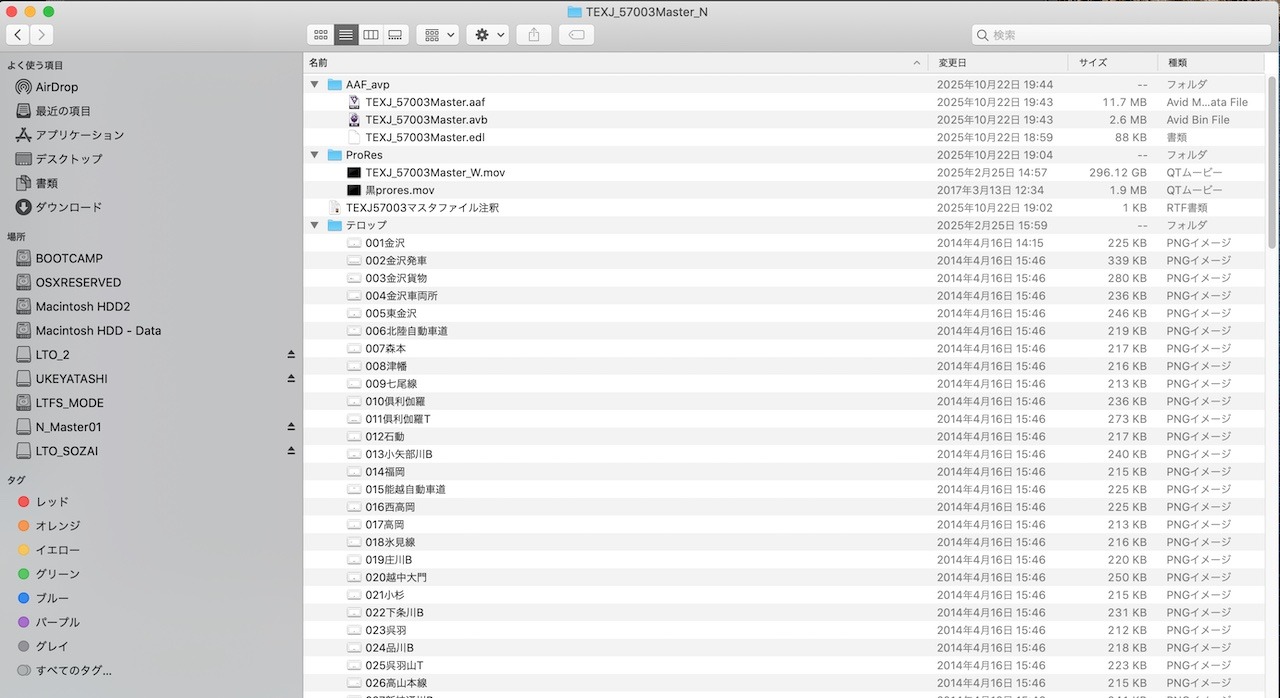Collapse the テロップ folder

pyautogui.click(x=315, y=226)
